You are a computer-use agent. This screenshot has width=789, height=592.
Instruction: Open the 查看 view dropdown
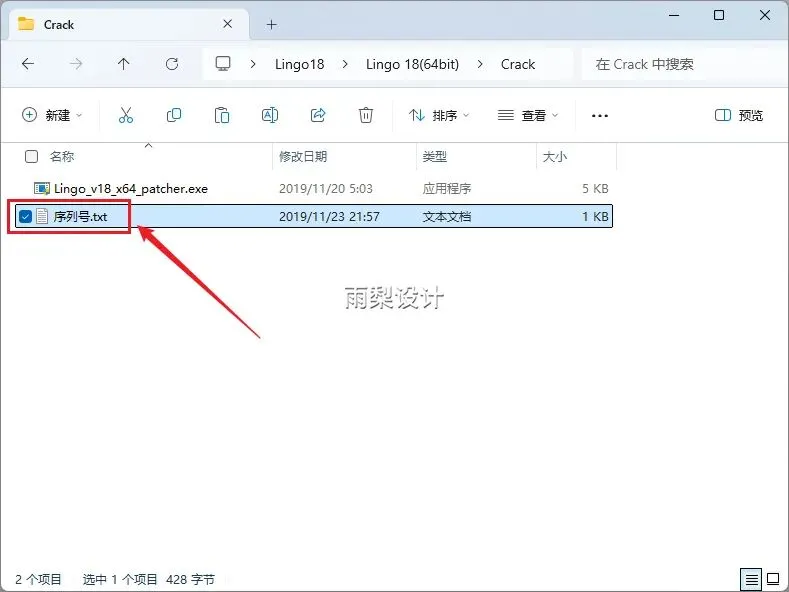(528, 115)
